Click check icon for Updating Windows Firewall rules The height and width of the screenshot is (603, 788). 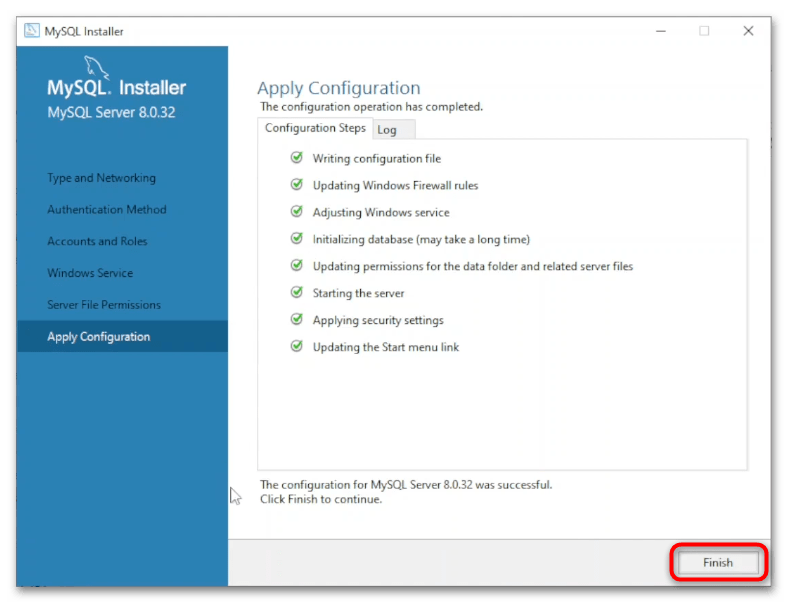(297, 184)
